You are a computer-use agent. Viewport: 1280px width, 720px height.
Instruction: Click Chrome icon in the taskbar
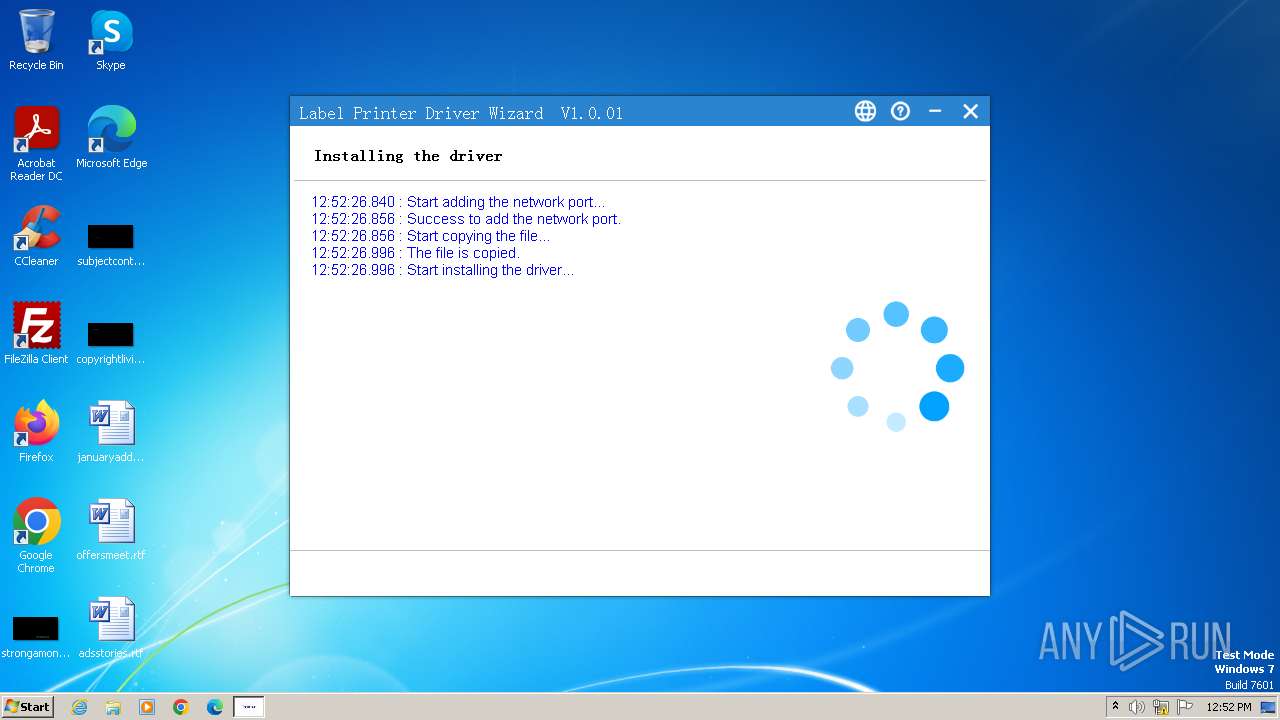click(181, 707)
